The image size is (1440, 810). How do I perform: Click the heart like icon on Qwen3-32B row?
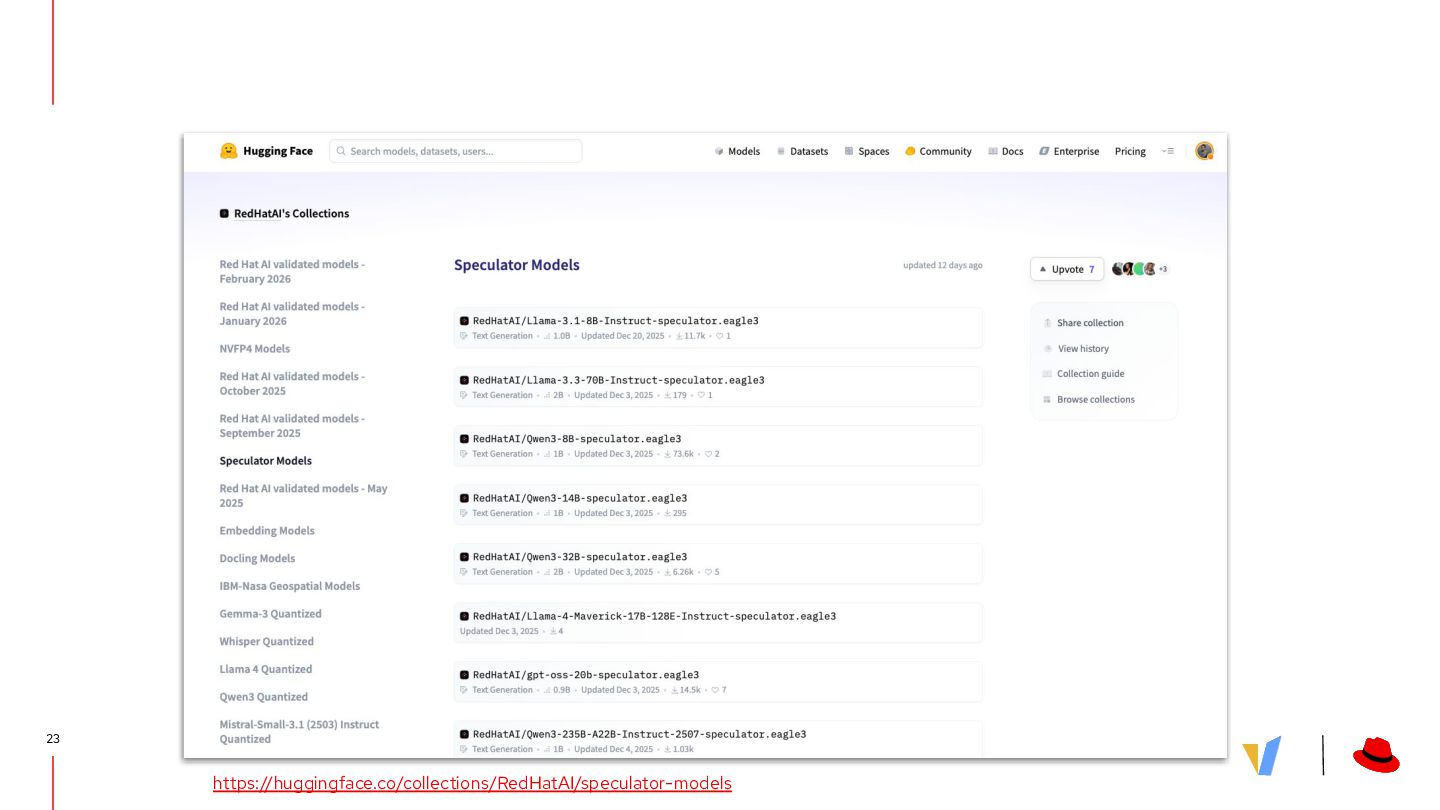point(709,572)
